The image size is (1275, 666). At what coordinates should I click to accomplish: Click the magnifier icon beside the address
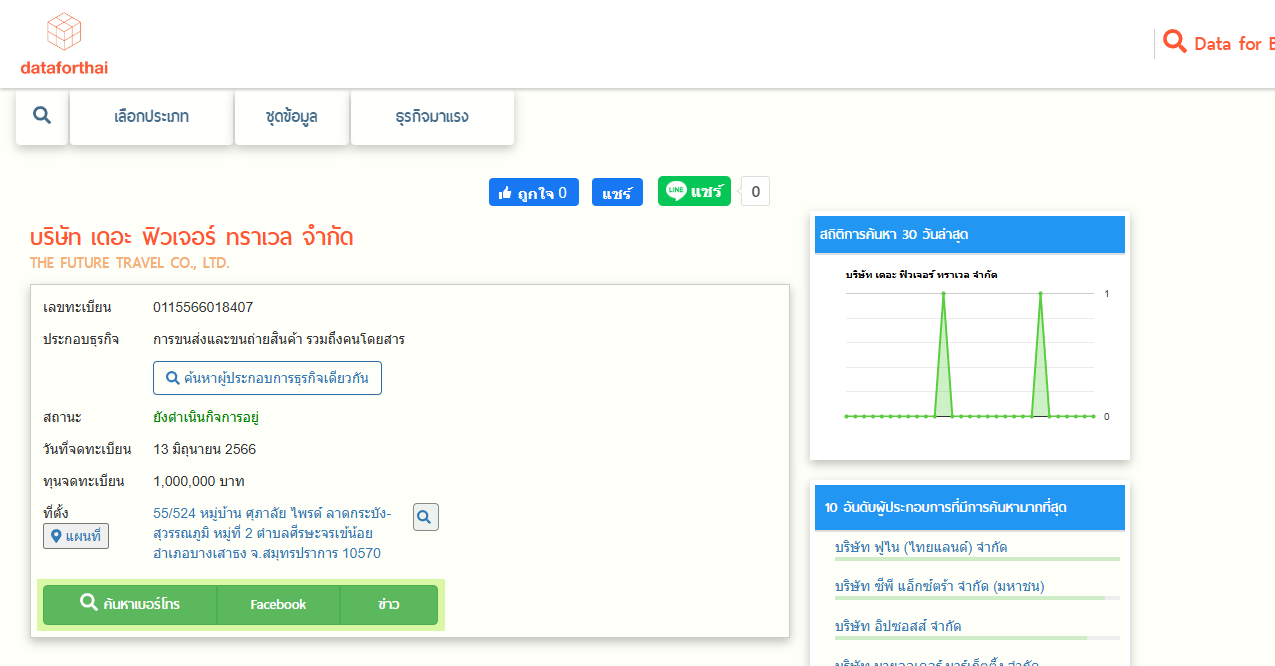coord(425,517)
